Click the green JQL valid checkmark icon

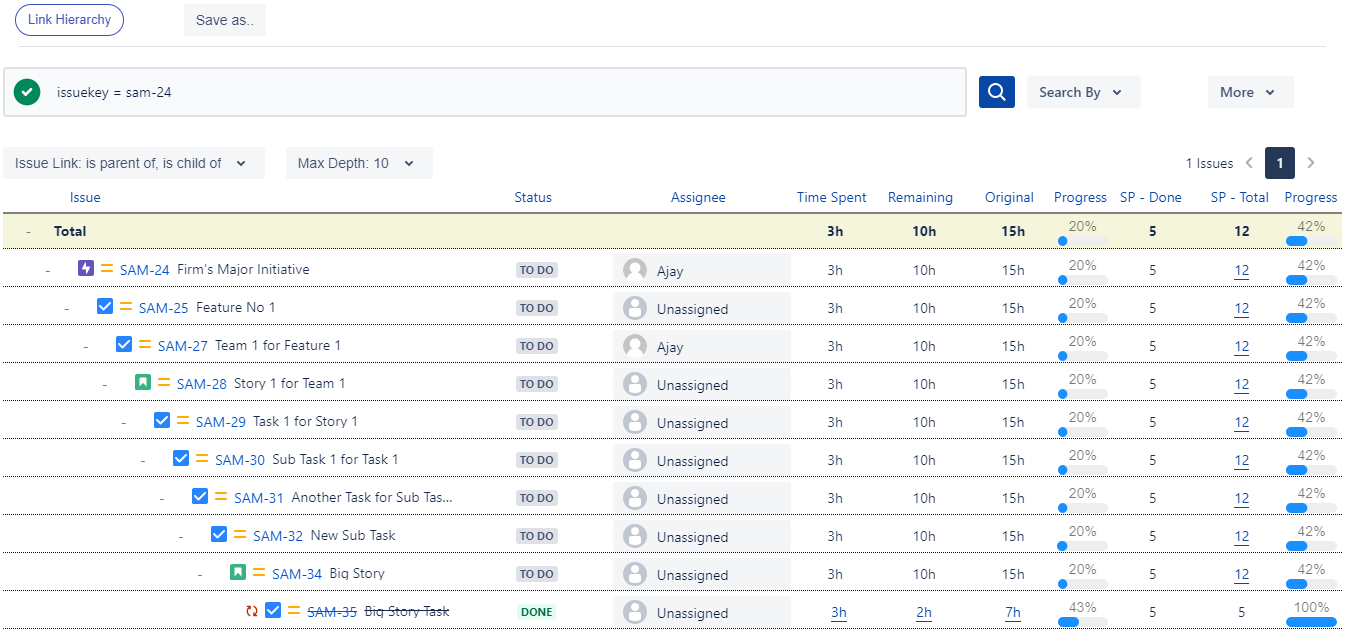point(27,92)
